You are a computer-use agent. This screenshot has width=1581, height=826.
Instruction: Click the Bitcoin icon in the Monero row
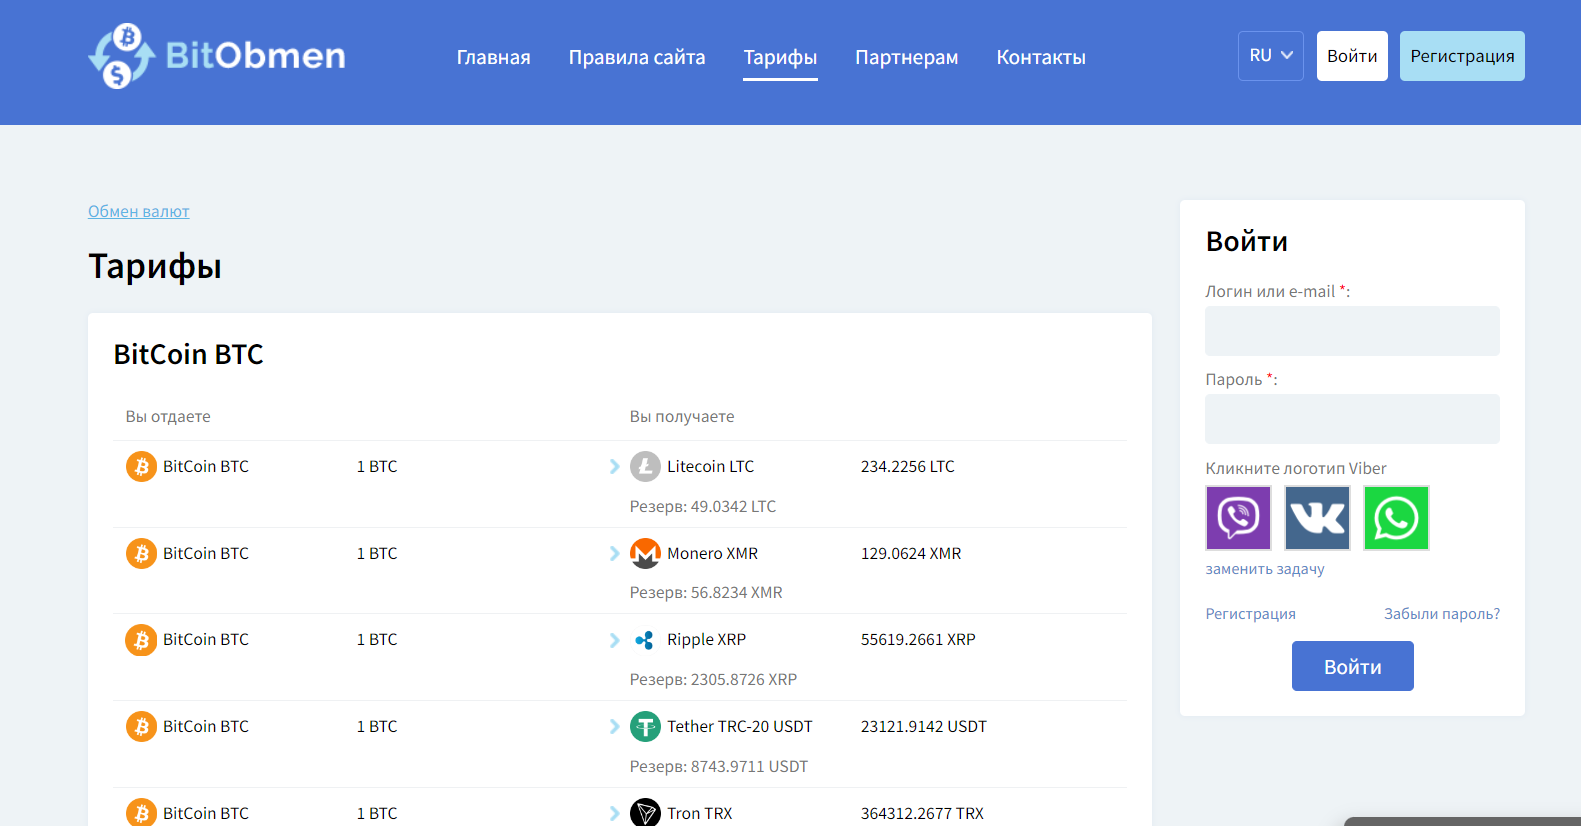(141, 554)
